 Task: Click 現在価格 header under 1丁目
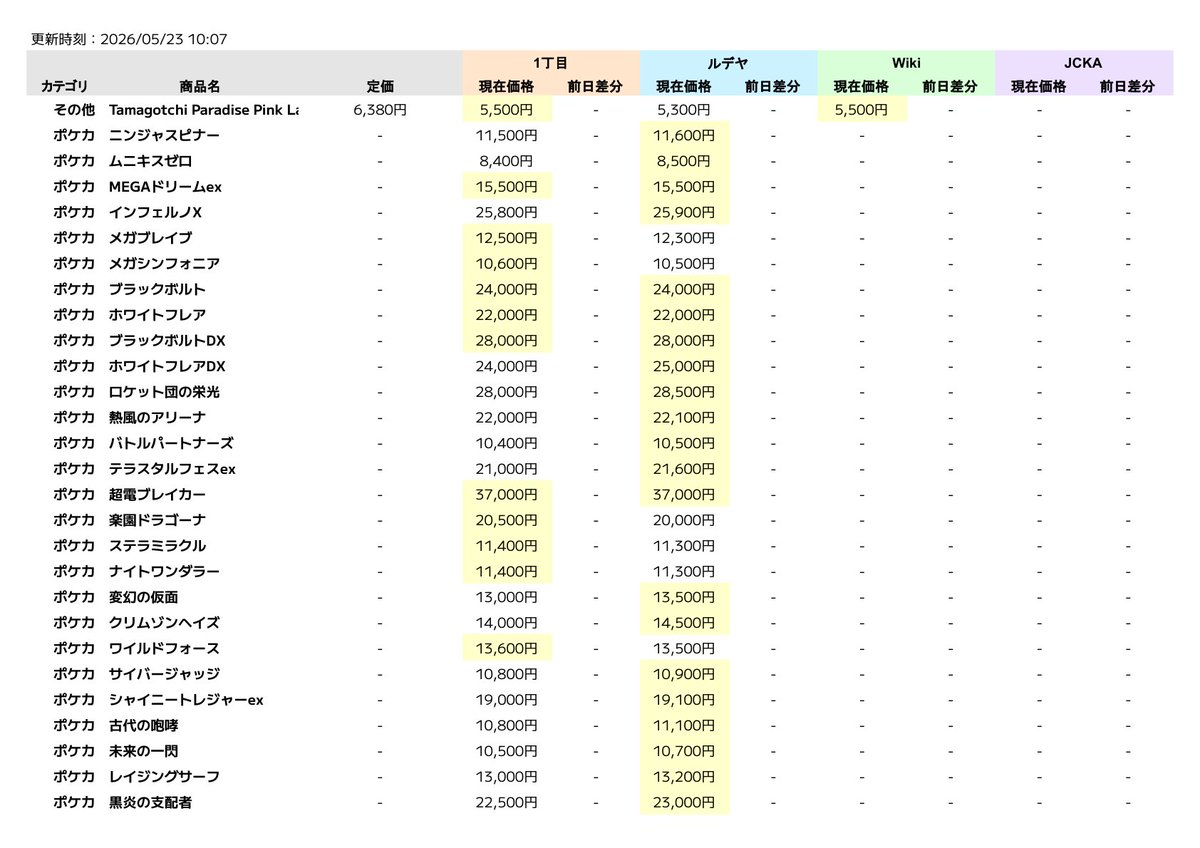pos(507,87)
